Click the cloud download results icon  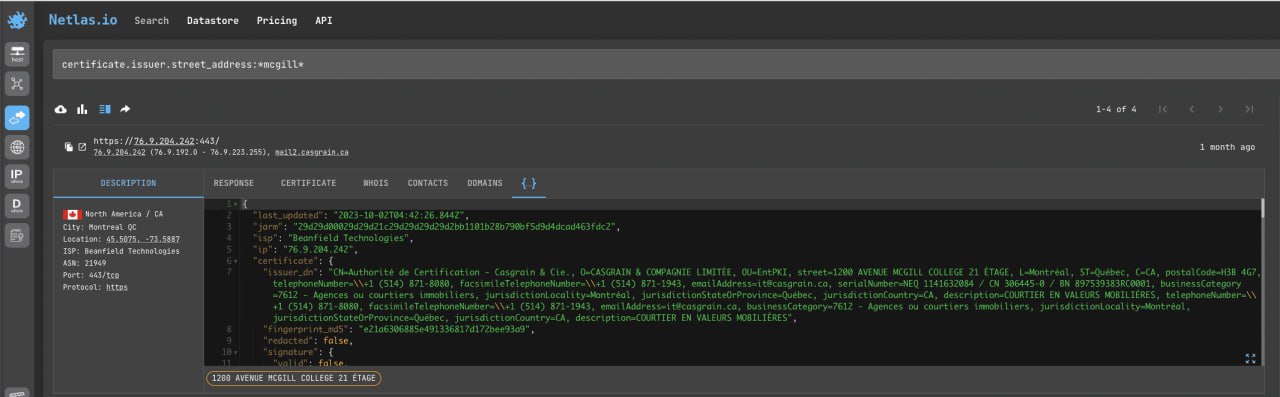coord(61,109)
